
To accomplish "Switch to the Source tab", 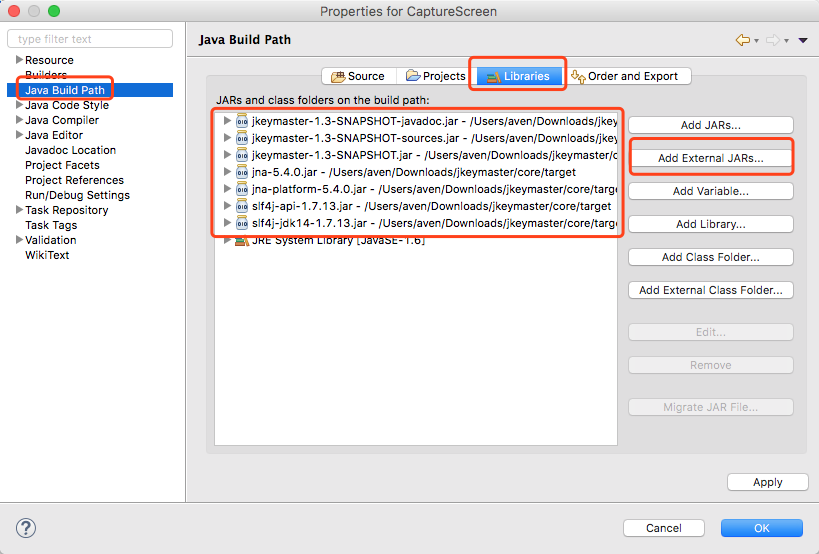I will (x=357, y=76).
